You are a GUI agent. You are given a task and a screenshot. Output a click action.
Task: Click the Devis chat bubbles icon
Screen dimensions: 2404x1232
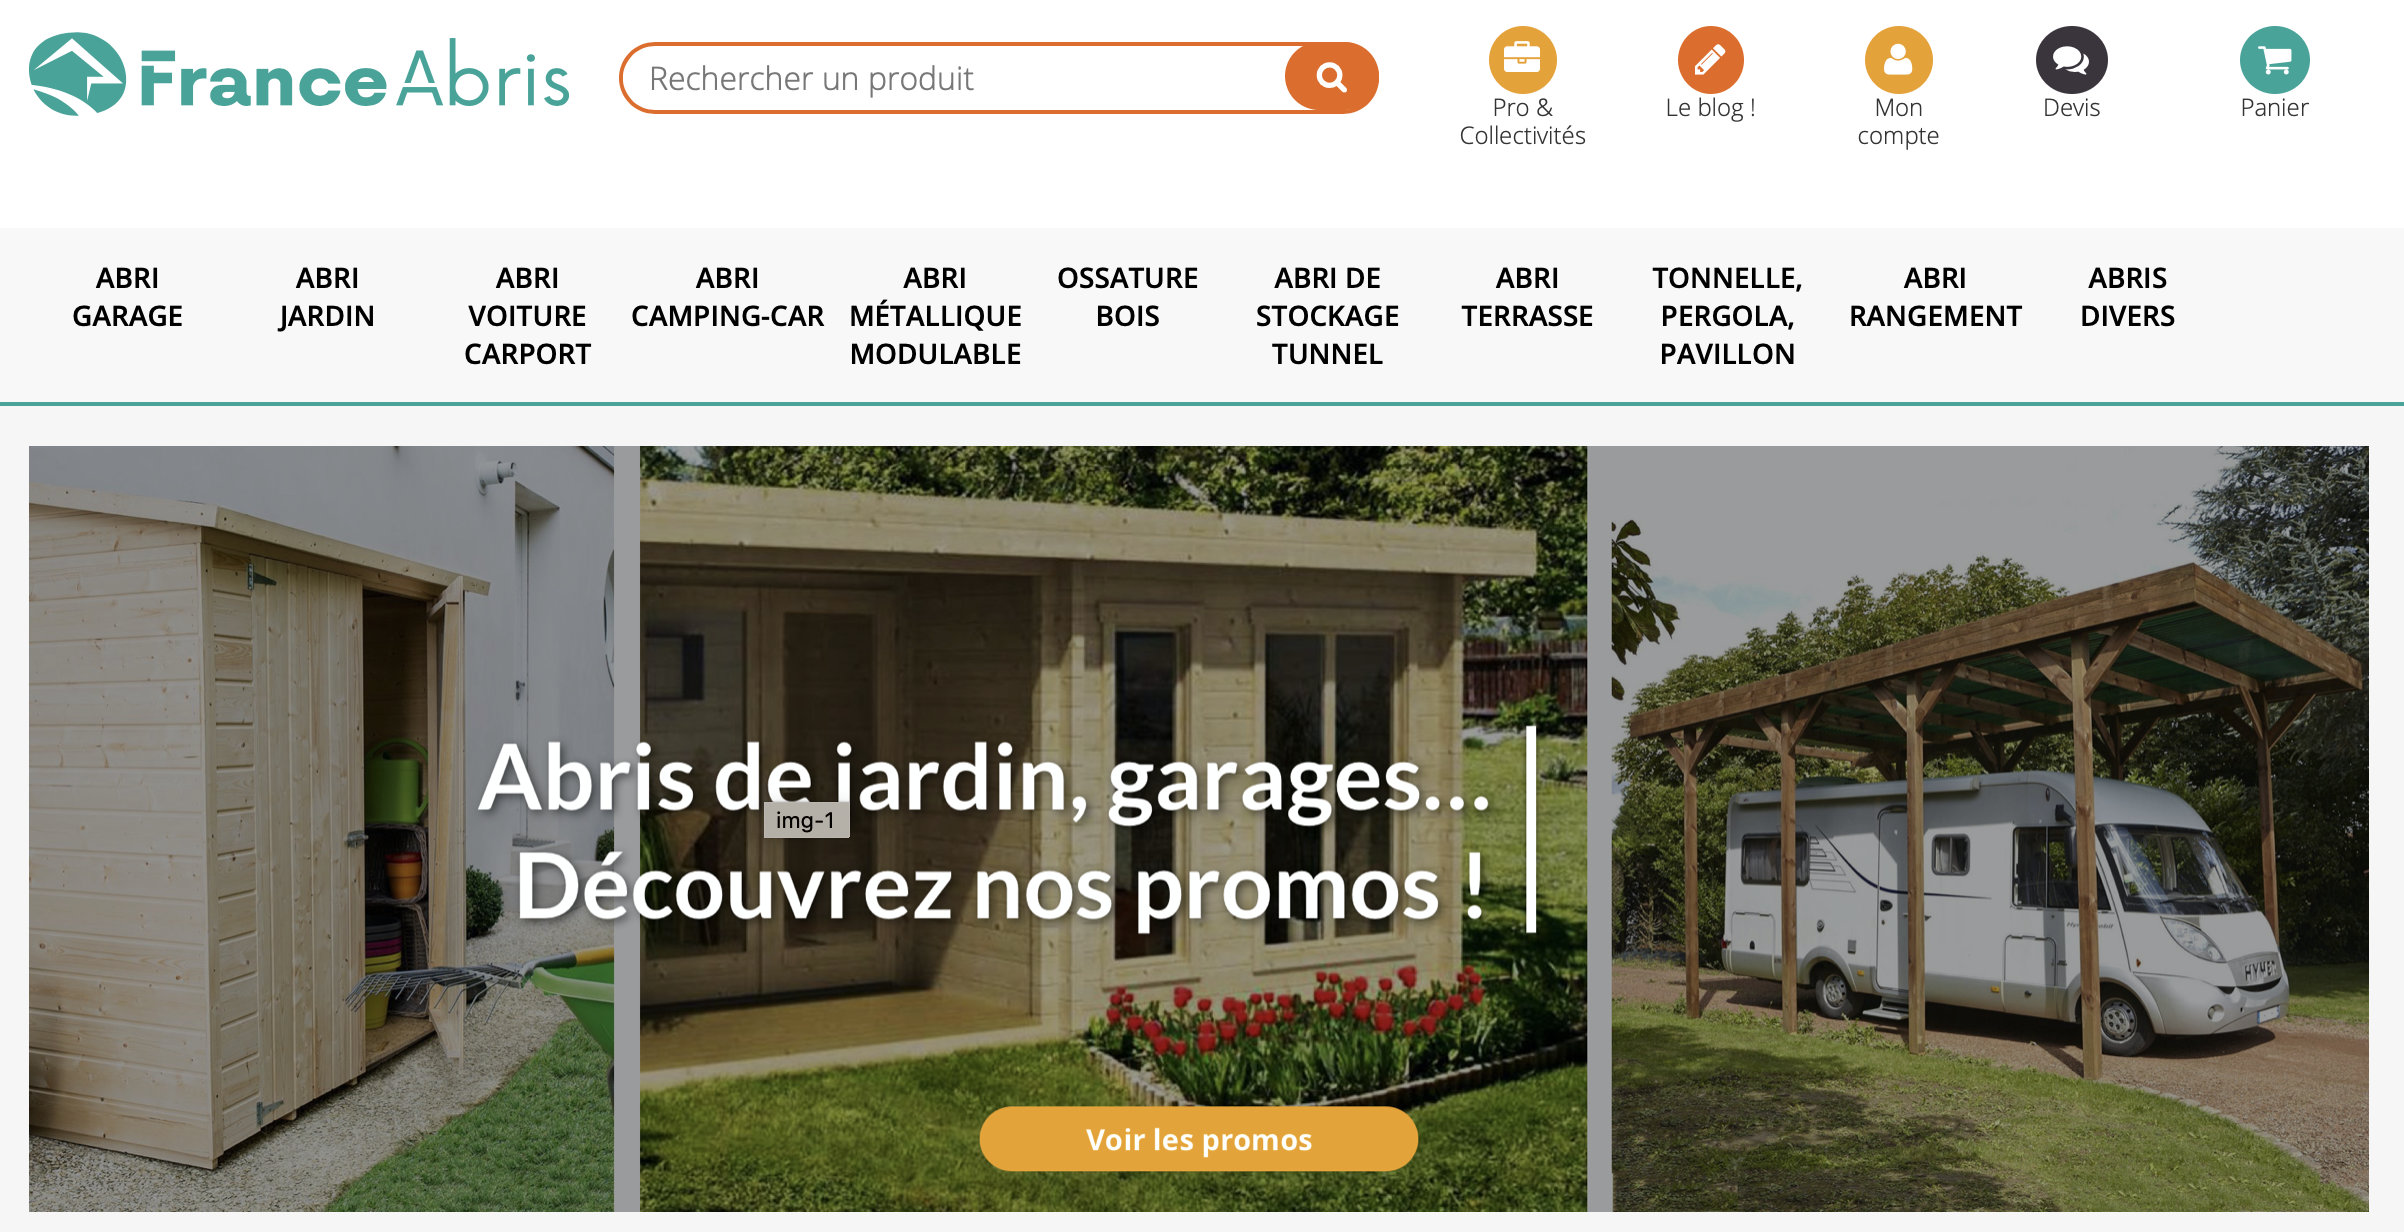click(2071, 59)
